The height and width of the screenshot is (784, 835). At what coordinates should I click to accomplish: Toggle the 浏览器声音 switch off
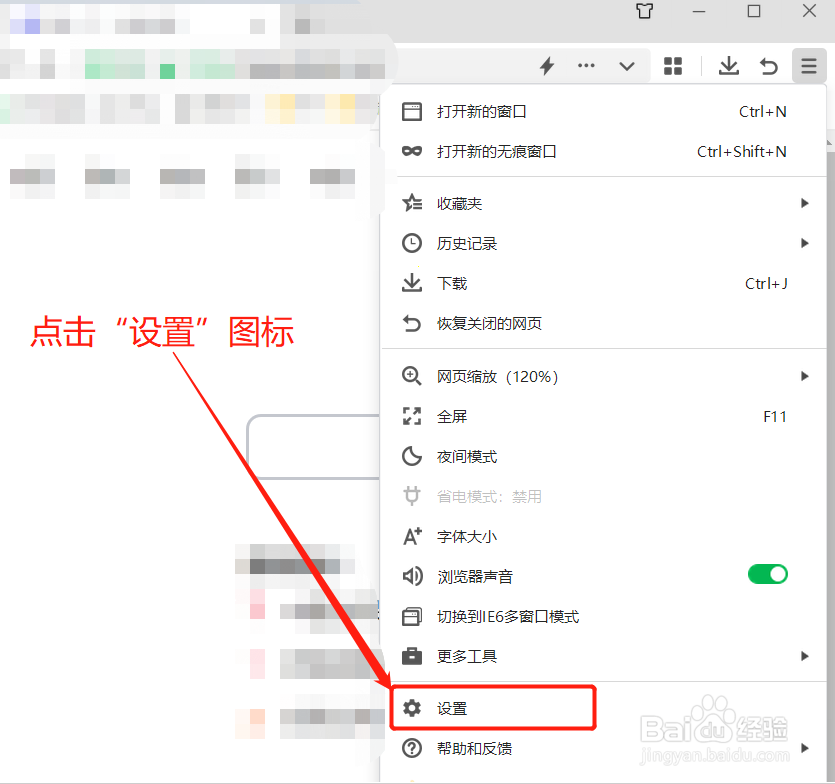[x=767, y=574]
